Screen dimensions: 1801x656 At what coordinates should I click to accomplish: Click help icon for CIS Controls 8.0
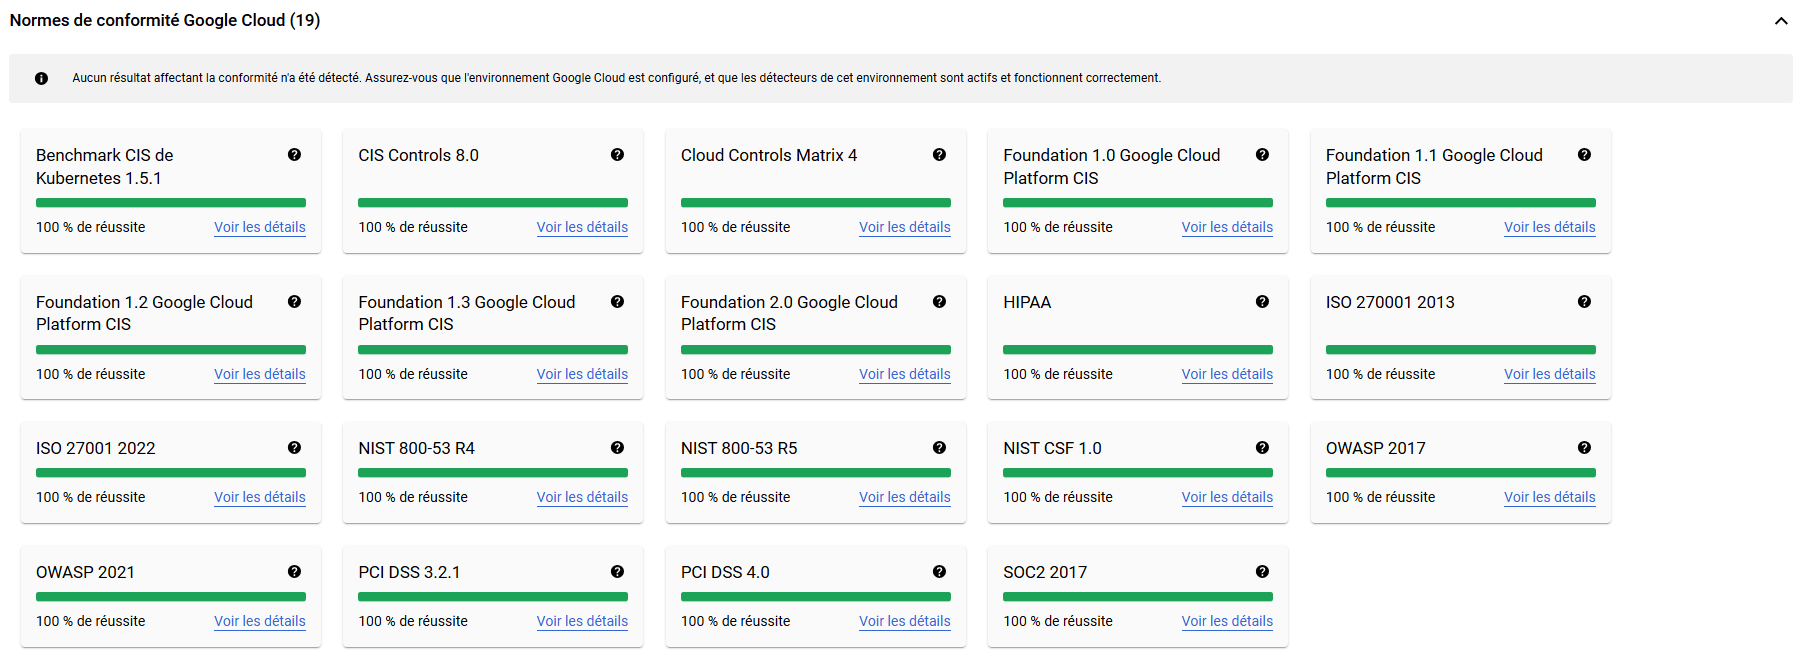click(617, 155)
